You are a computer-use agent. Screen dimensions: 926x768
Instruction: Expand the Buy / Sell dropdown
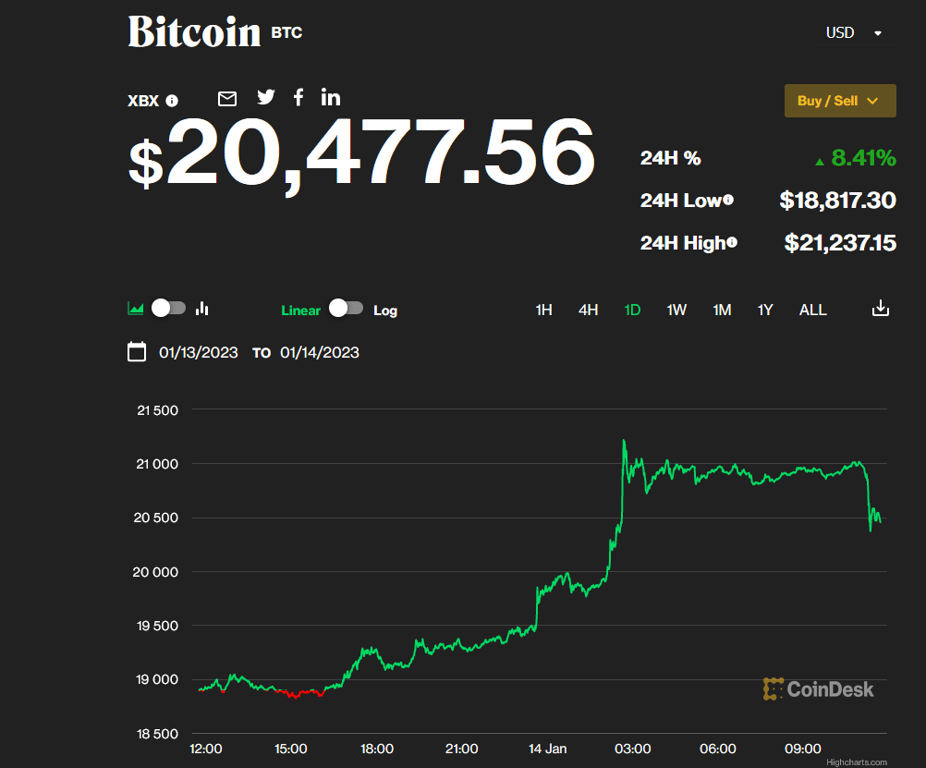pyautogui.click(x=839, y=101)
